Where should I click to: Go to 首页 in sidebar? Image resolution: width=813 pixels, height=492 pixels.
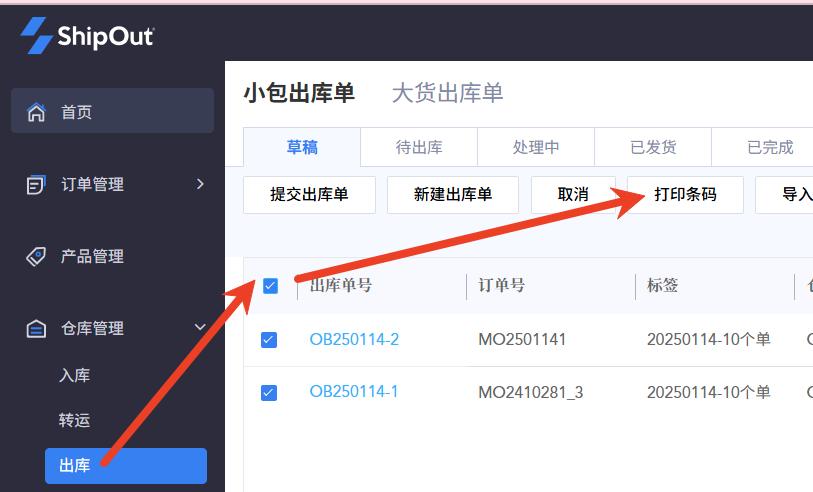coord(113,111)
